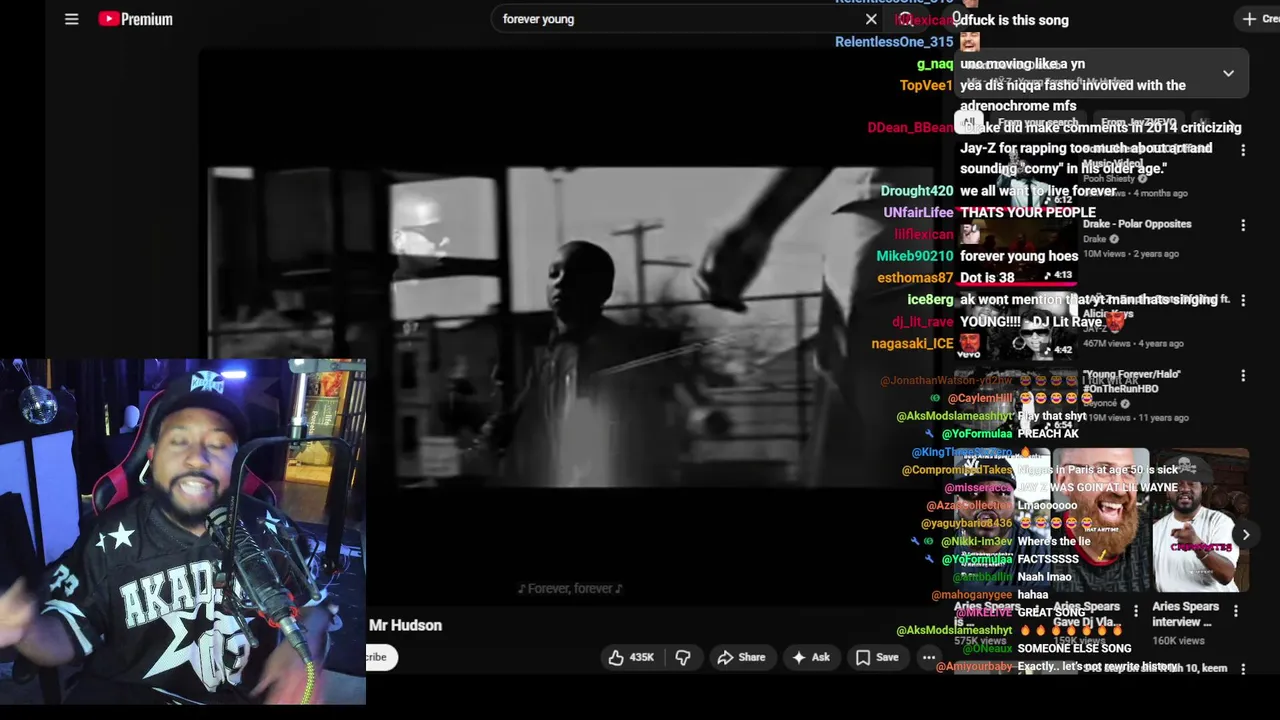Open options for 'Aries Spears interview' short

(x=1235, y=610)
